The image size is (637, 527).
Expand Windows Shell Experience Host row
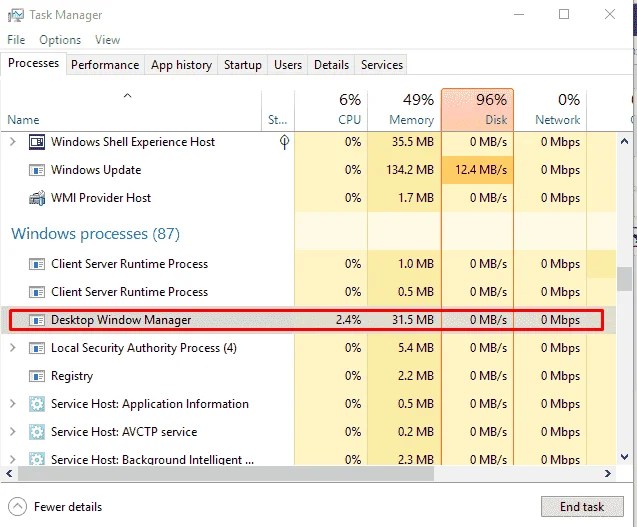click(x=13, y=142)
